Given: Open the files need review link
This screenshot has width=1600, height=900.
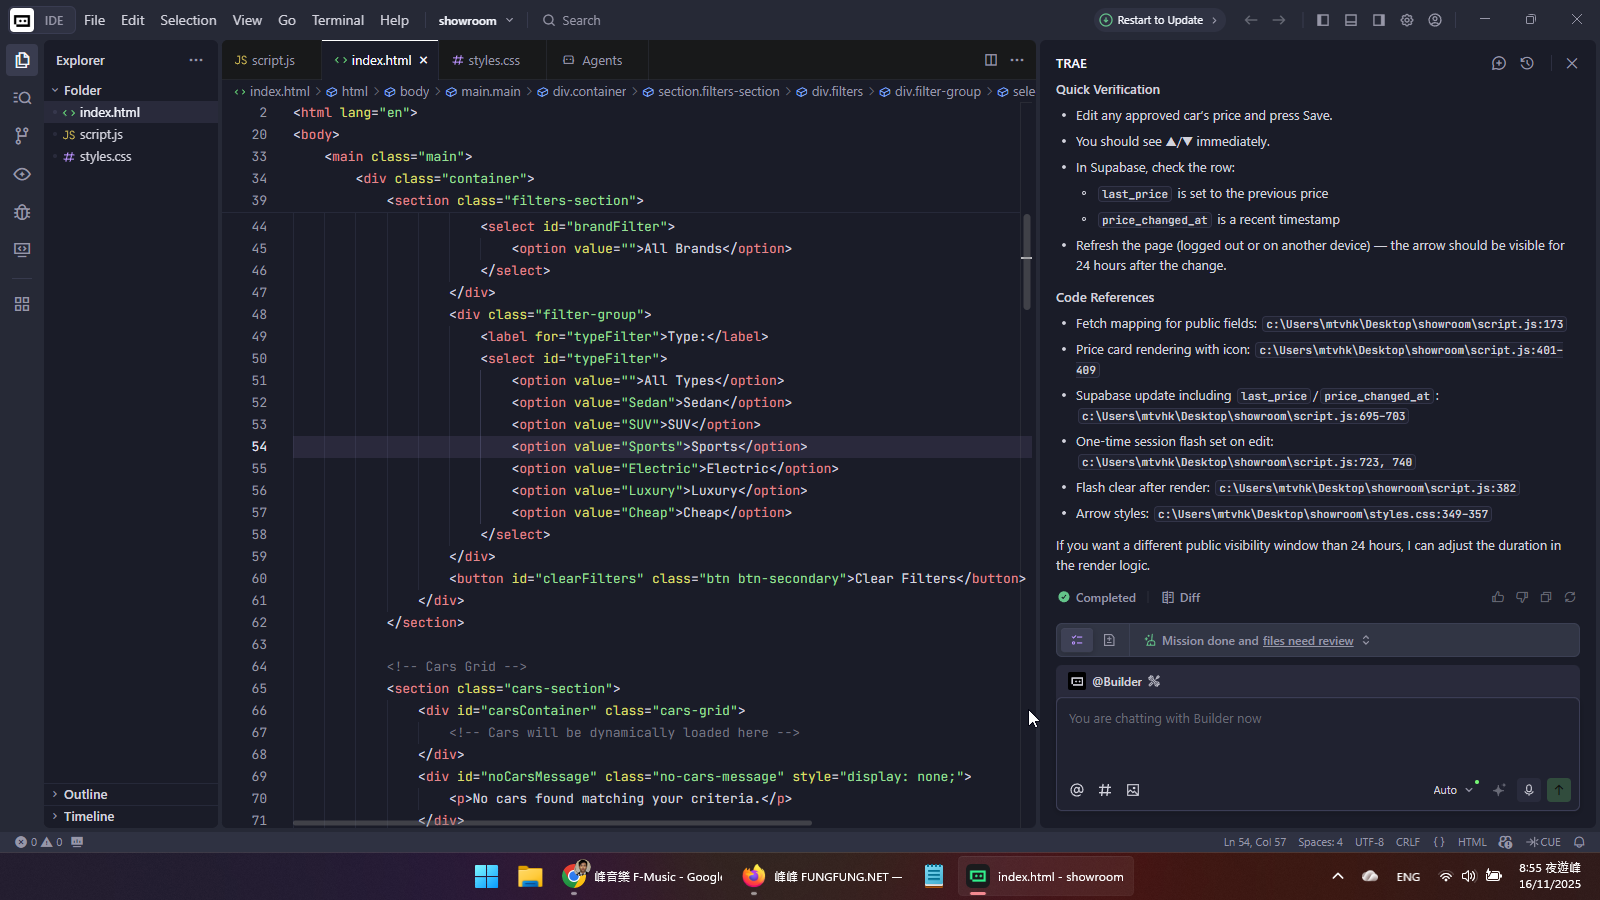Looking at the screenshot, I should coord(1307,641).
